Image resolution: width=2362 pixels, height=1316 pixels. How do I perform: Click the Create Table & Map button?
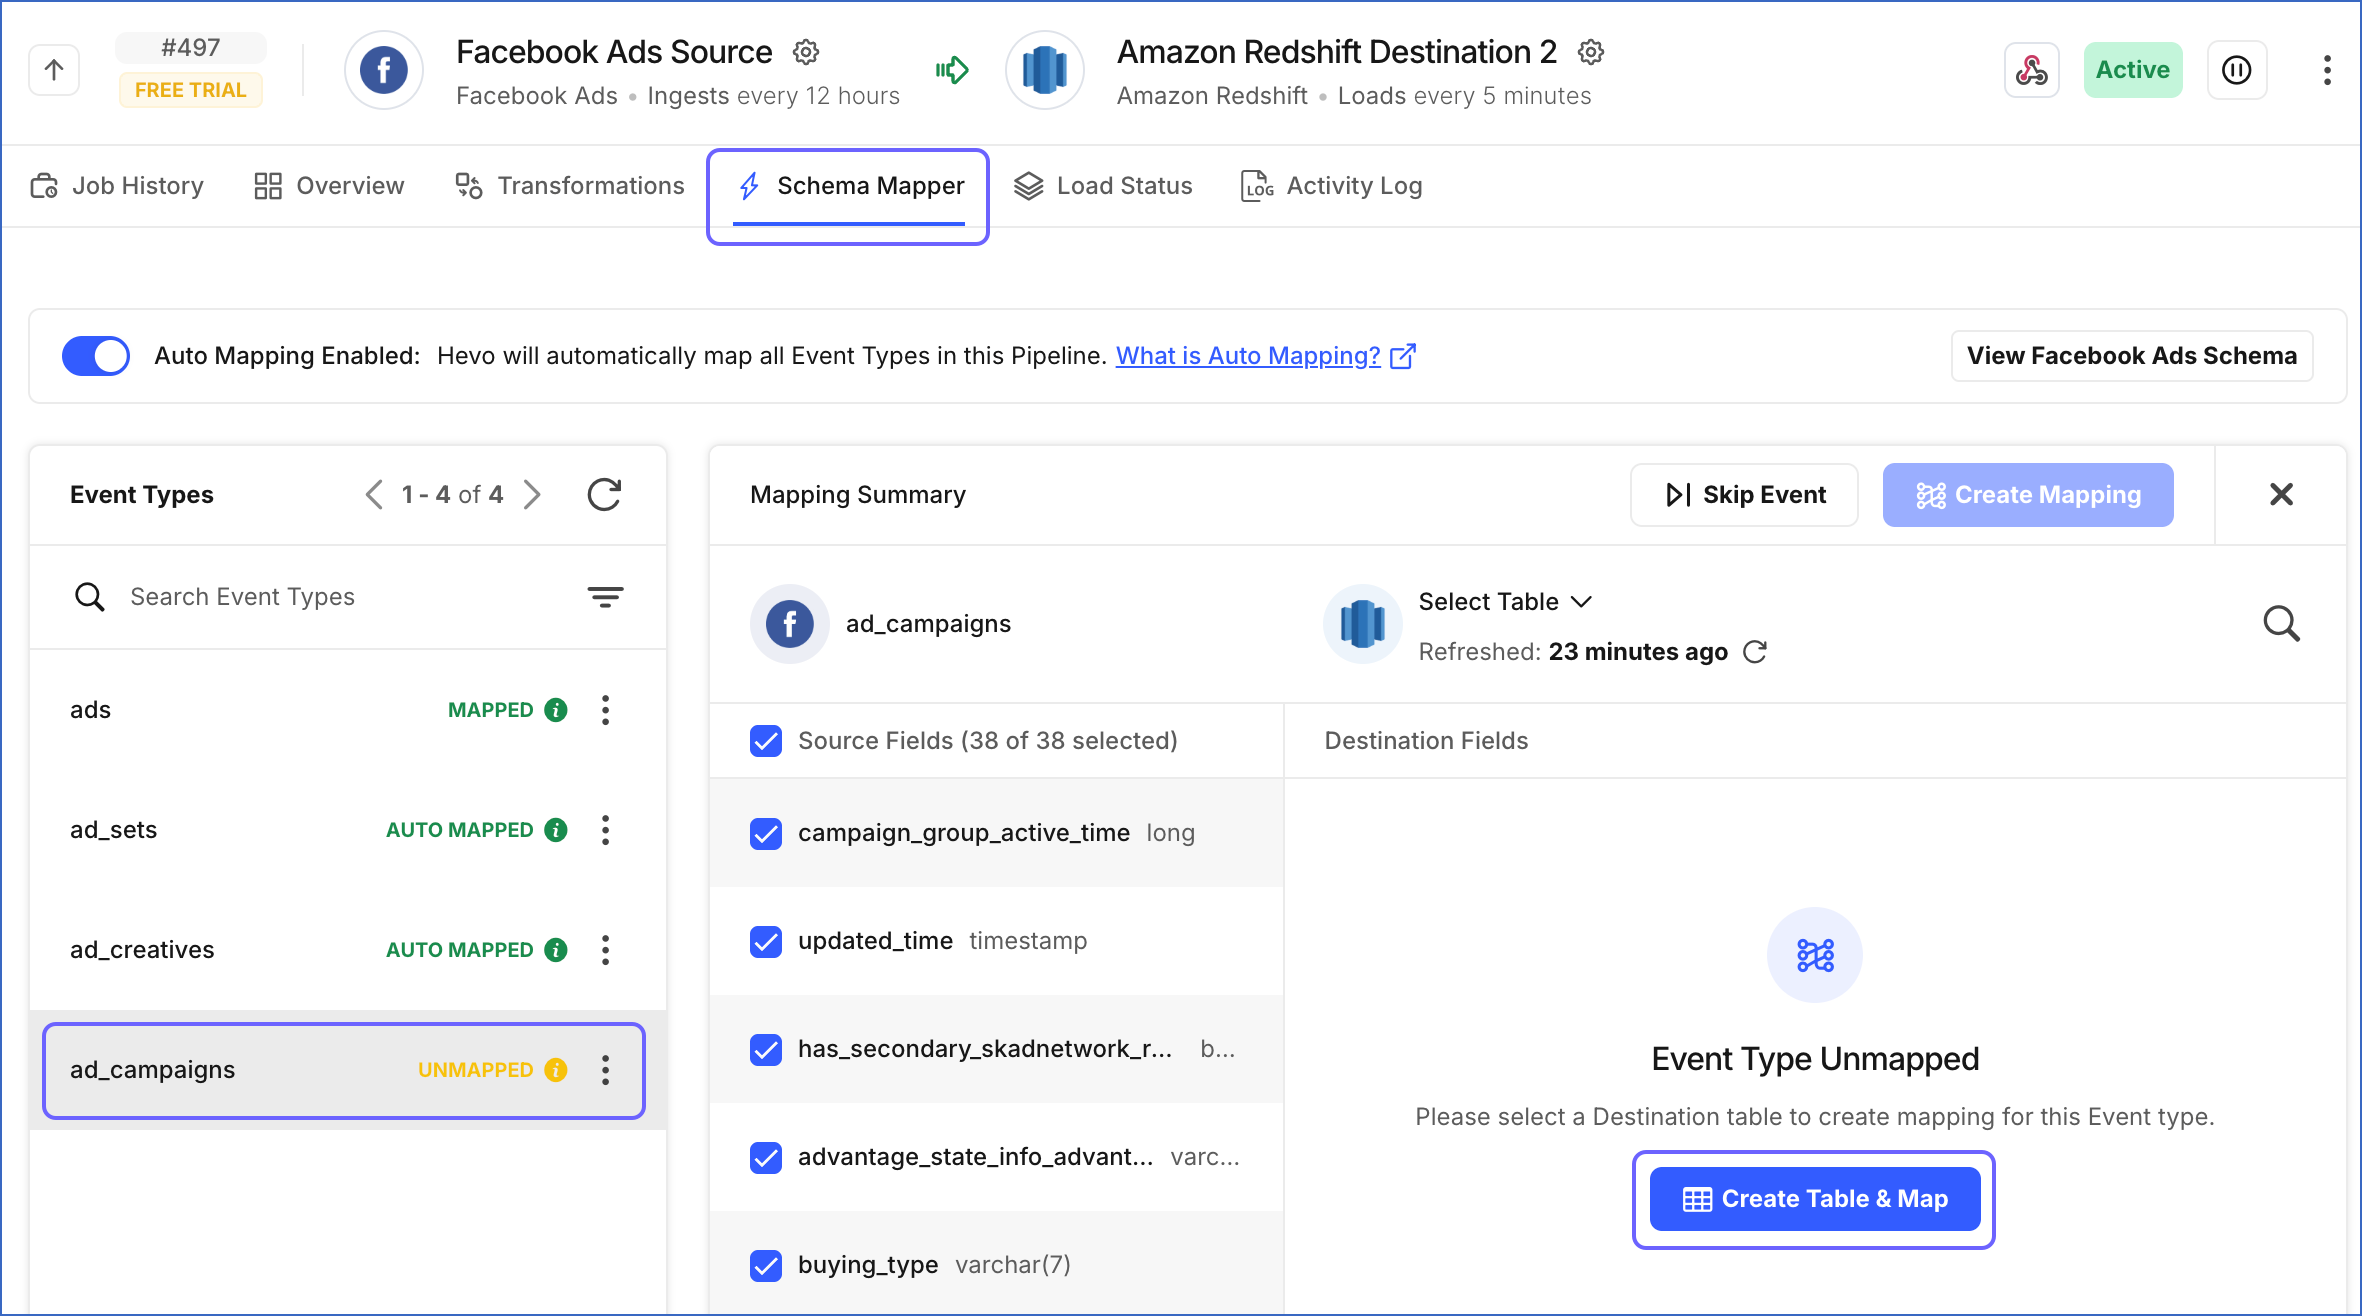coord(1814,1199)
